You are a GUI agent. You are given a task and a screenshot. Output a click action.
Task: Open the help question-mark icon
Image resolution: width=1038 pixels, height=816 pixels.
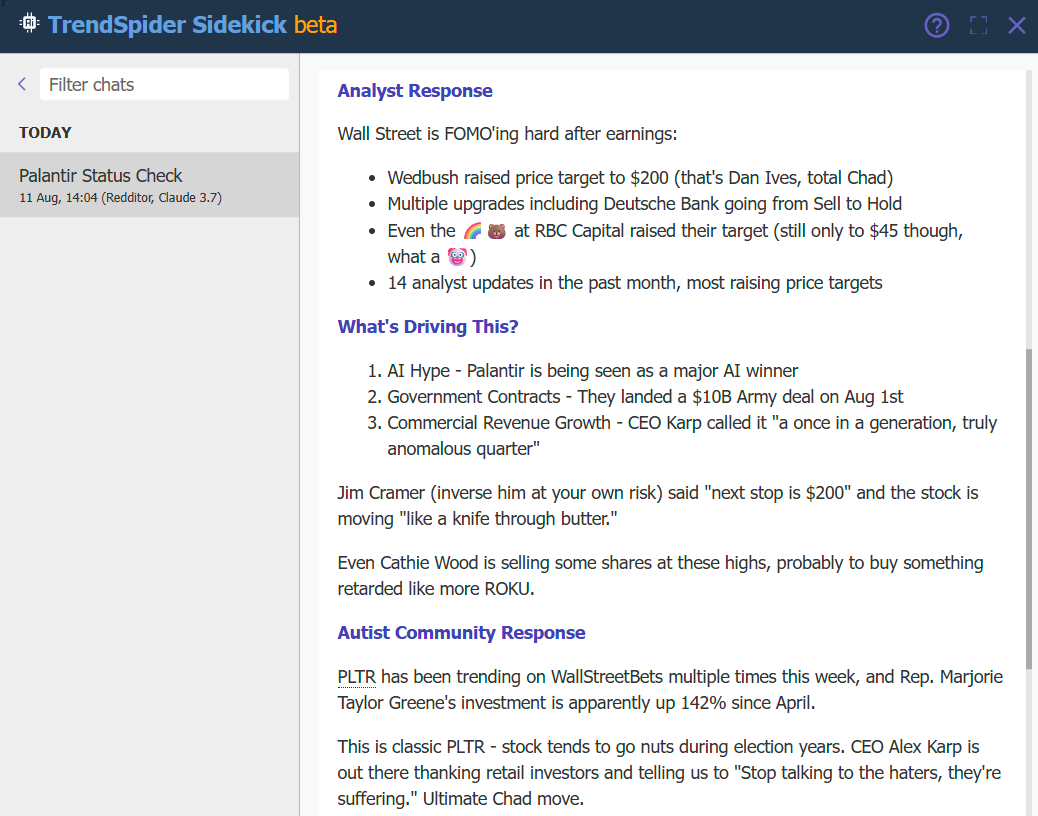tap(936, 25)
